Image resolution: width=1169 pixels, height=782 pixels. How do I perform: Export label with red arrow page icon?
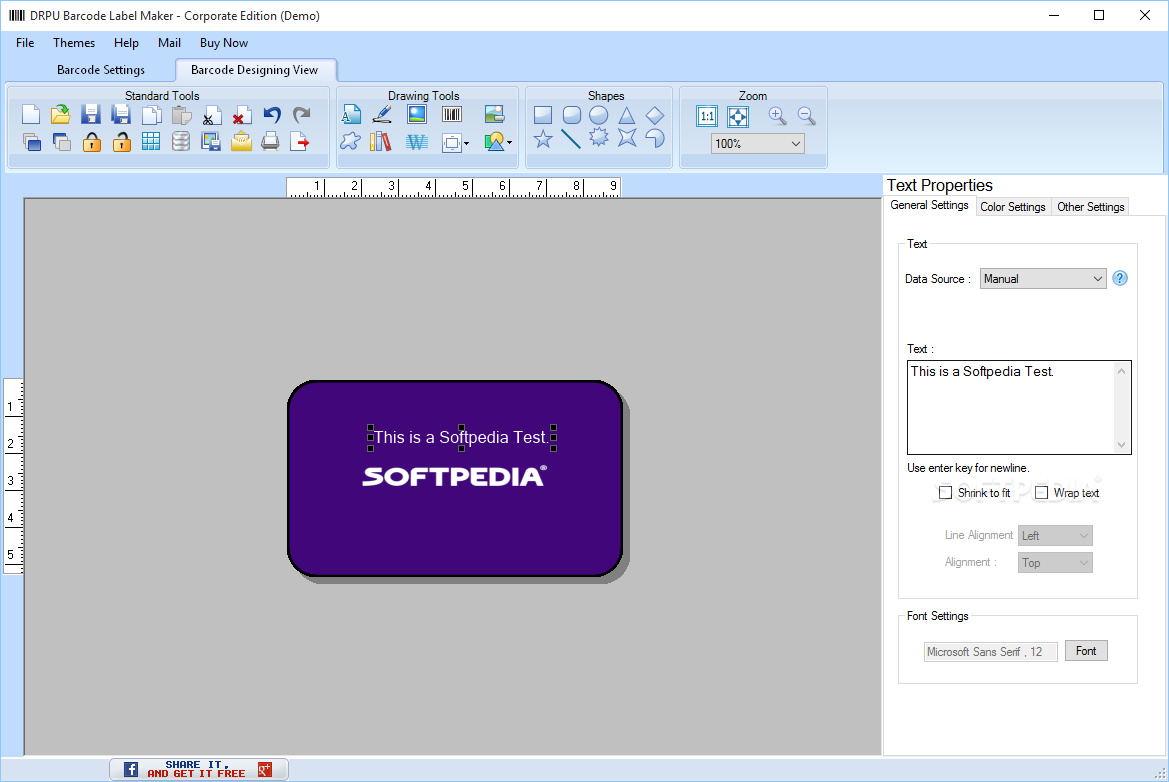[300, 142]
